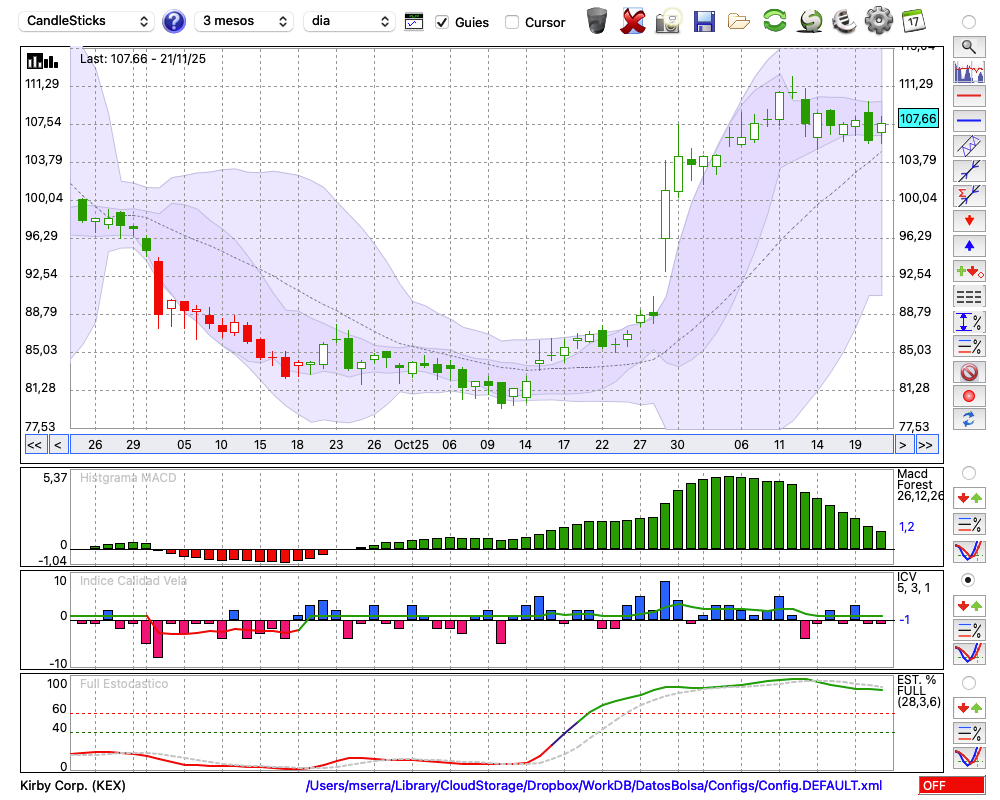
Task: Click the blue floppy disk save icon
Action: coord(704,21)
